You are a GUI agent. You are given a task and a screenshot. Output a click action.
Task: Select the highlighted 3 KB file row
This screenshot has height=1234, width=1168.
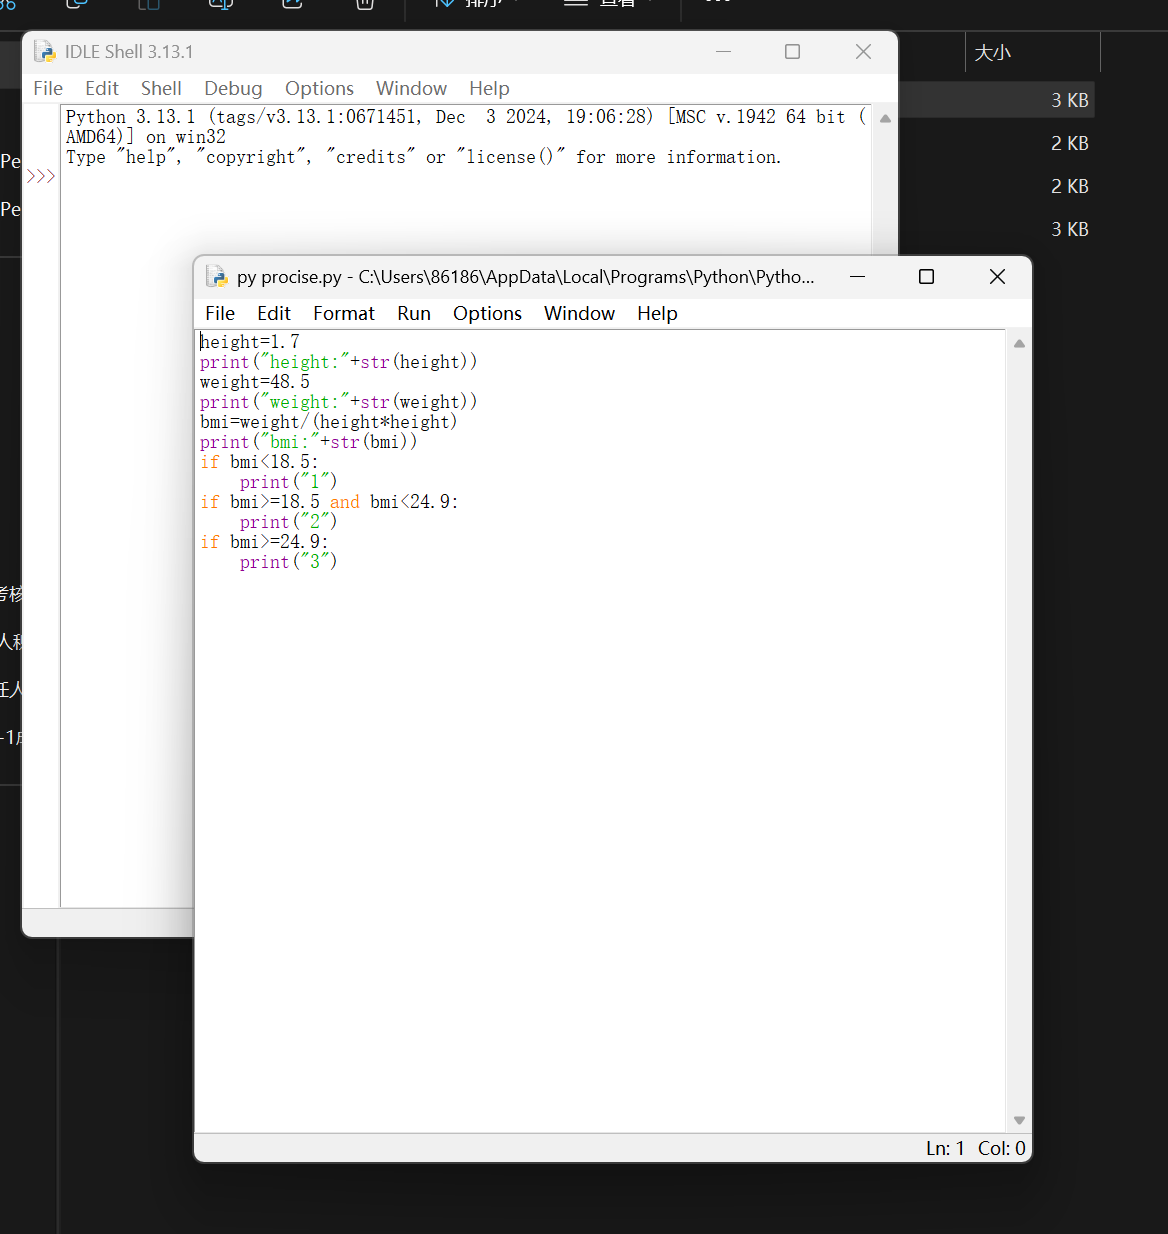(x=997, y=100)
